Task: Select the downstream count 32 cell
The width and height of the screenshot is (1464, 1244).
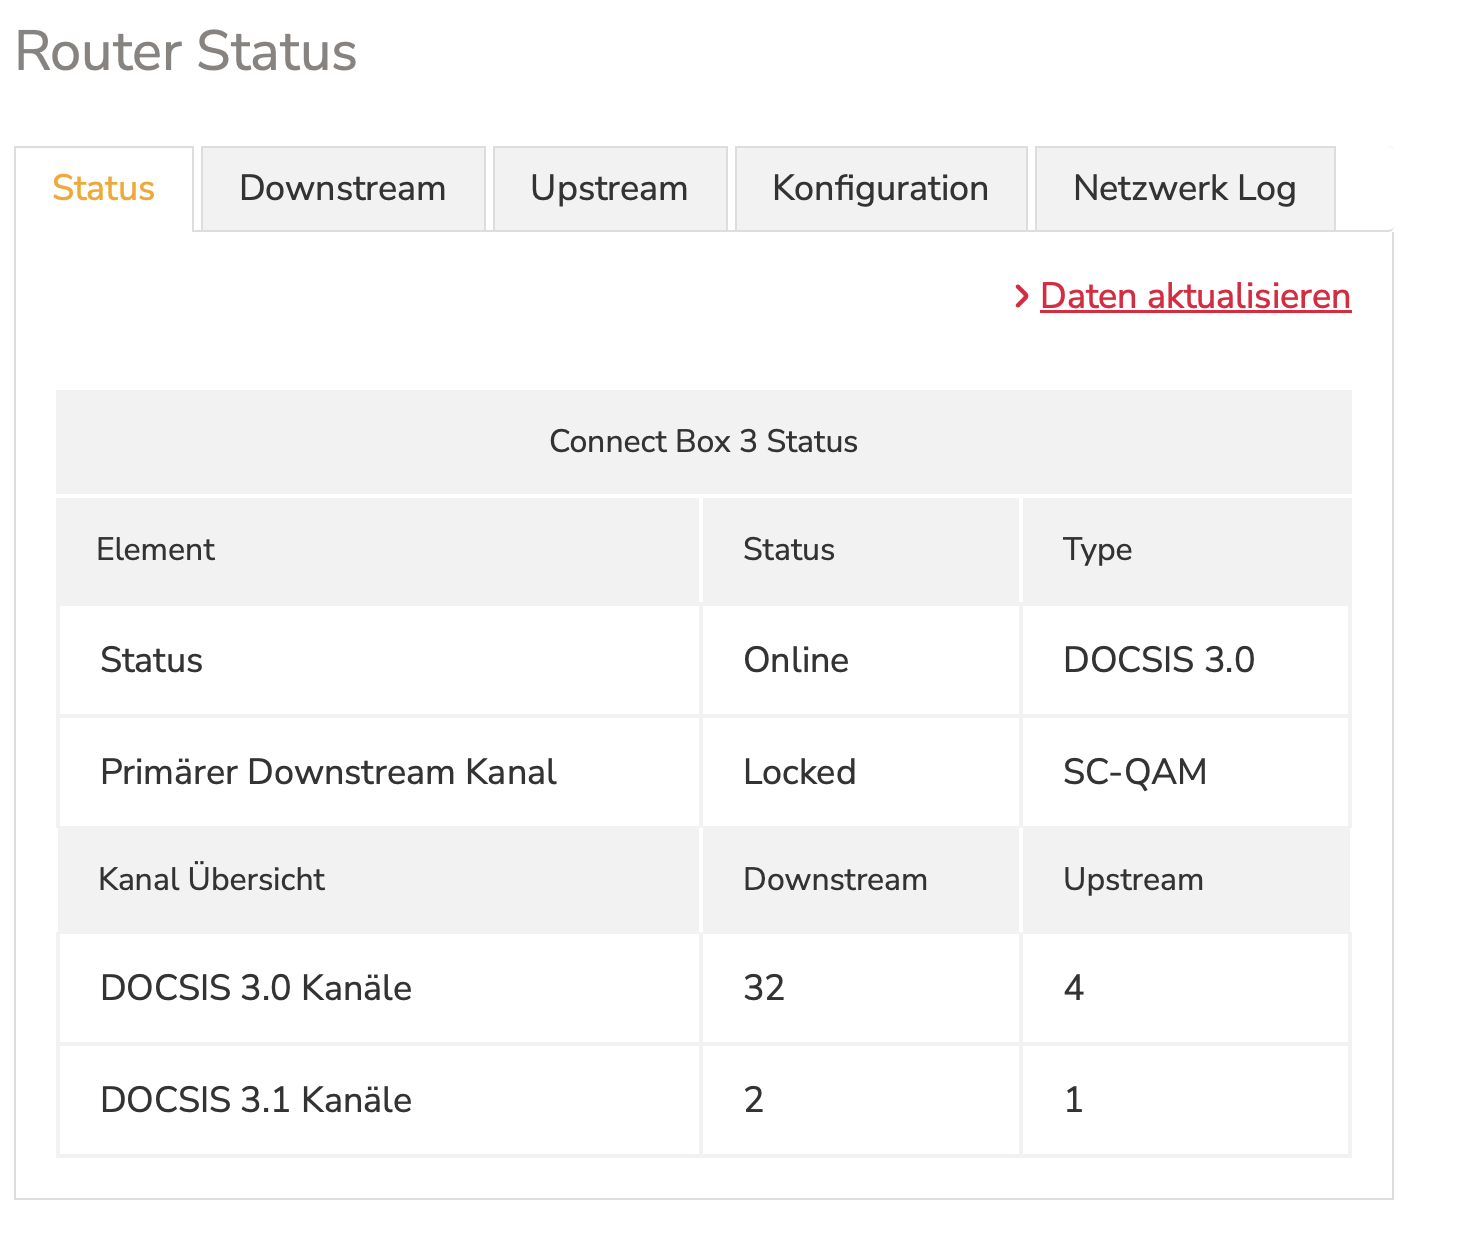Action: tap(764, 989)
